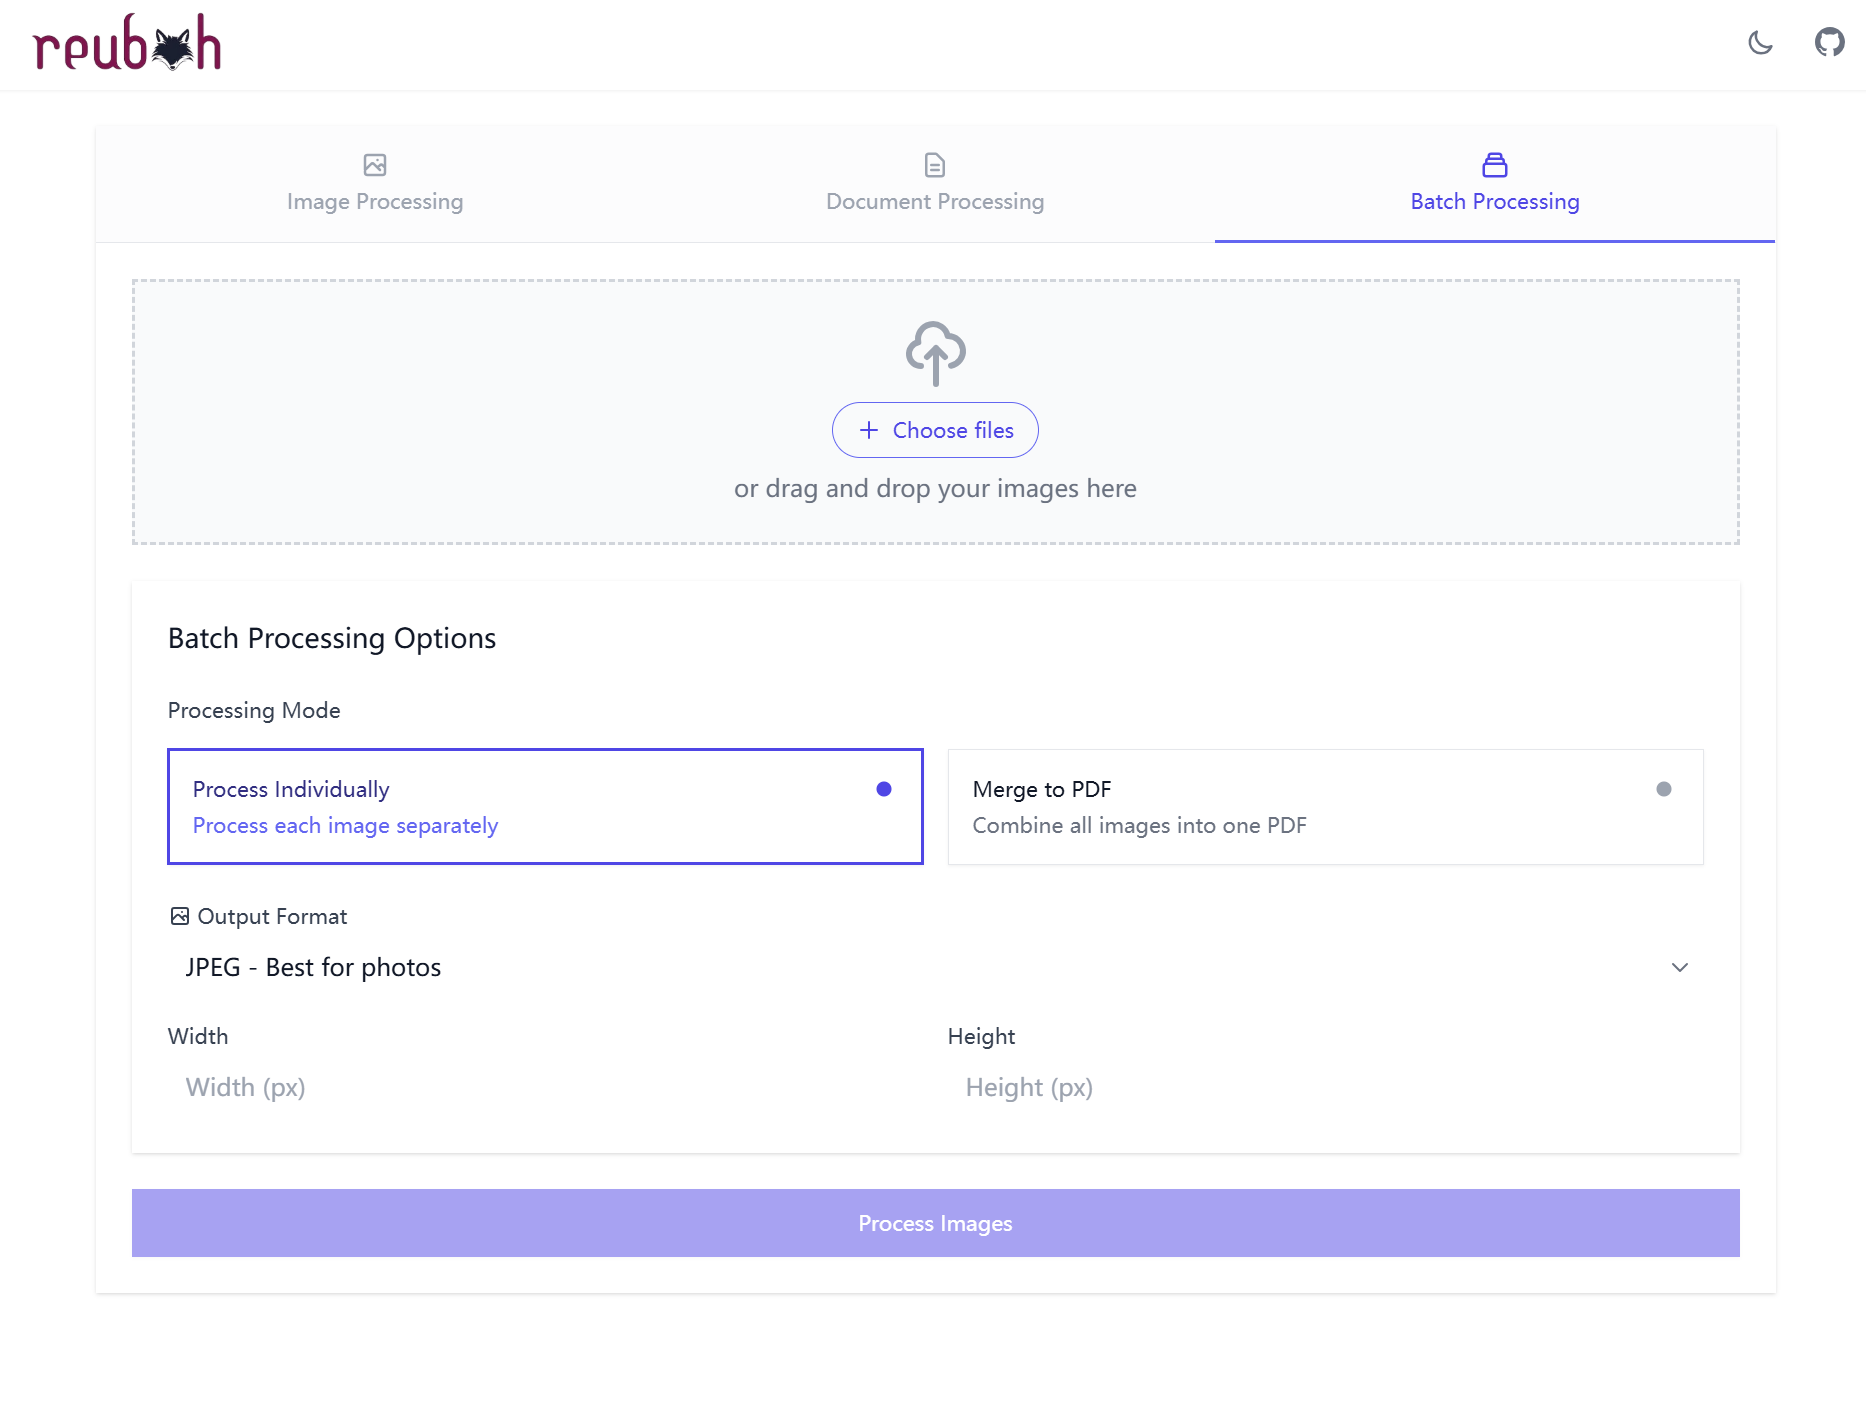1866x1414 pixels.
Task: Click the Output Format chevron arrow
Action: tap(1679, 967)
